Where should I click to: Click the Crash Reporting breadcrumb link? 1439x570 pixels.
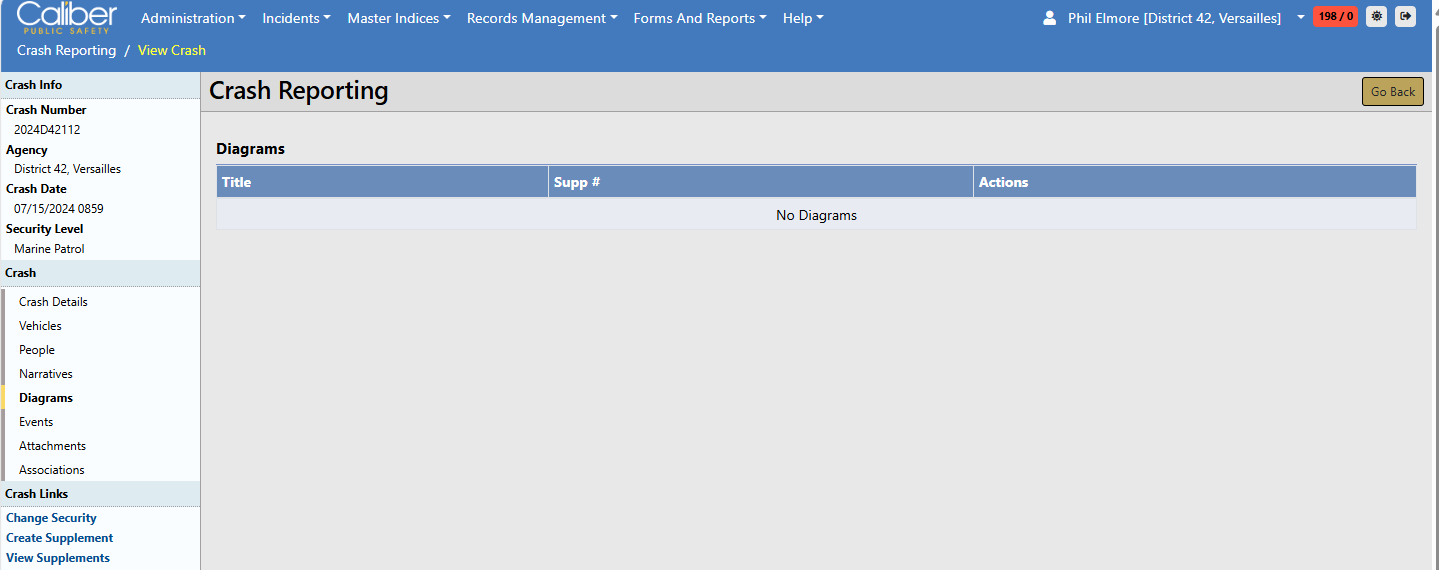click(66, 50)
